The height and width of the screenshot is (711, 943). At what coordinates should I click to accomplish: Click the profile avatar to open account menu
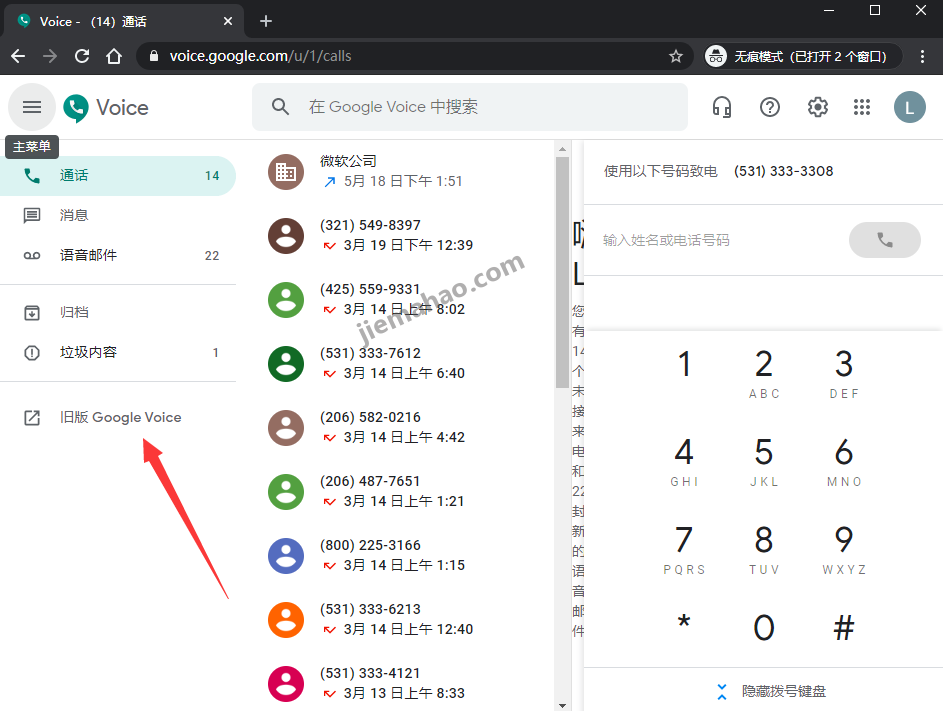pyautogui.click(x=909, y=106)
